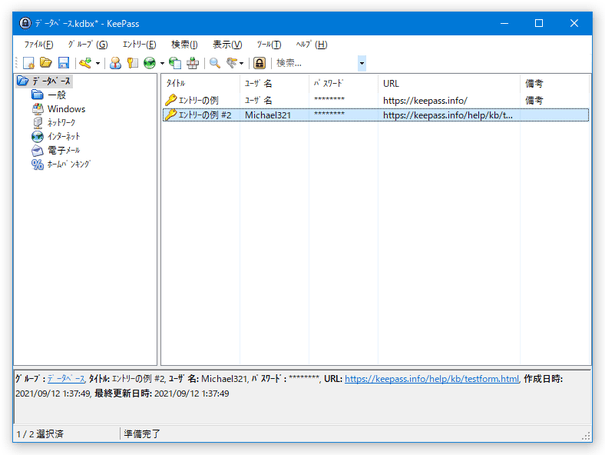Click the Open database folder icon

click(46, 63)
